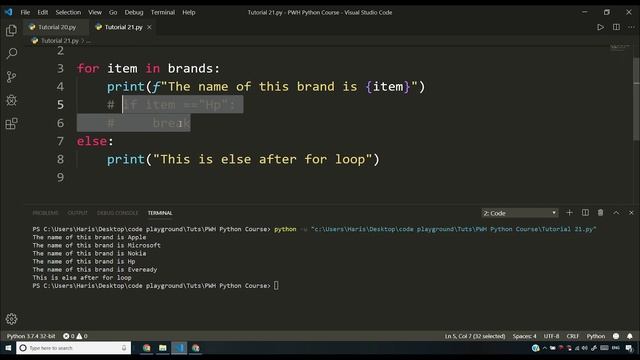The height and width of the screenshot is (360, 640).
Task: Click line number 7 in the gutter
Action: click(60, 141)
